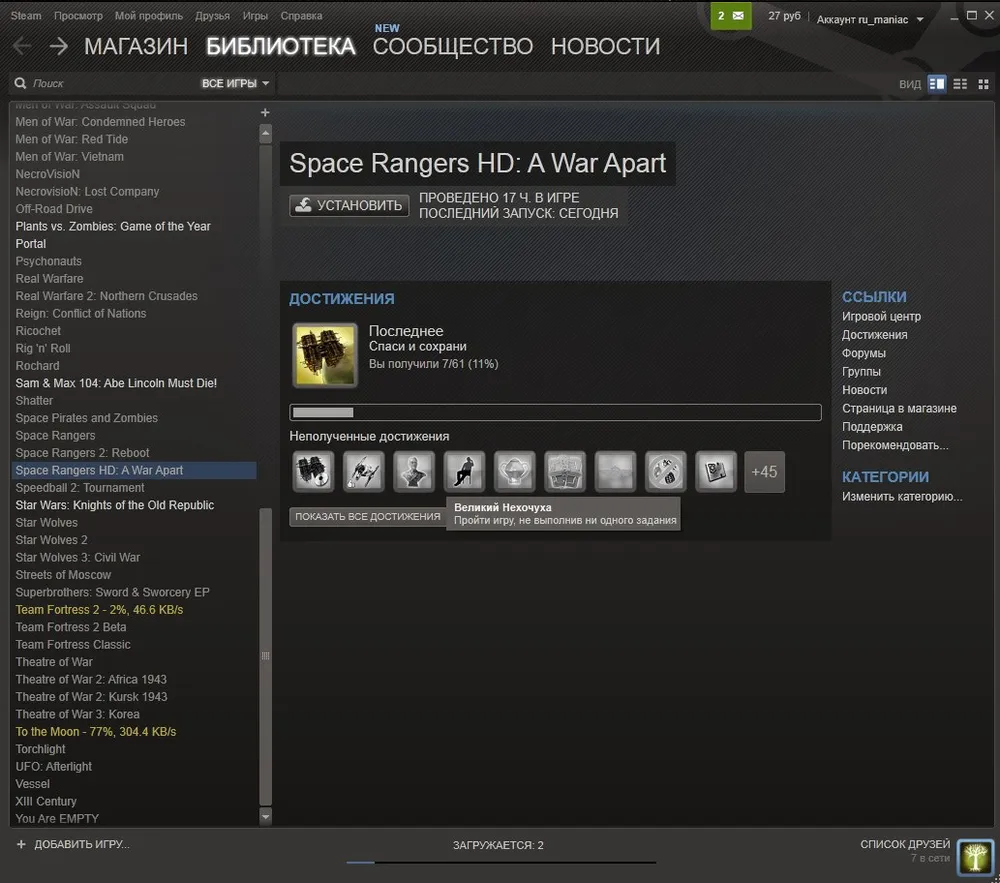
Task: Click the trophy cup achievement icon
Action: (x=514, y=471)
